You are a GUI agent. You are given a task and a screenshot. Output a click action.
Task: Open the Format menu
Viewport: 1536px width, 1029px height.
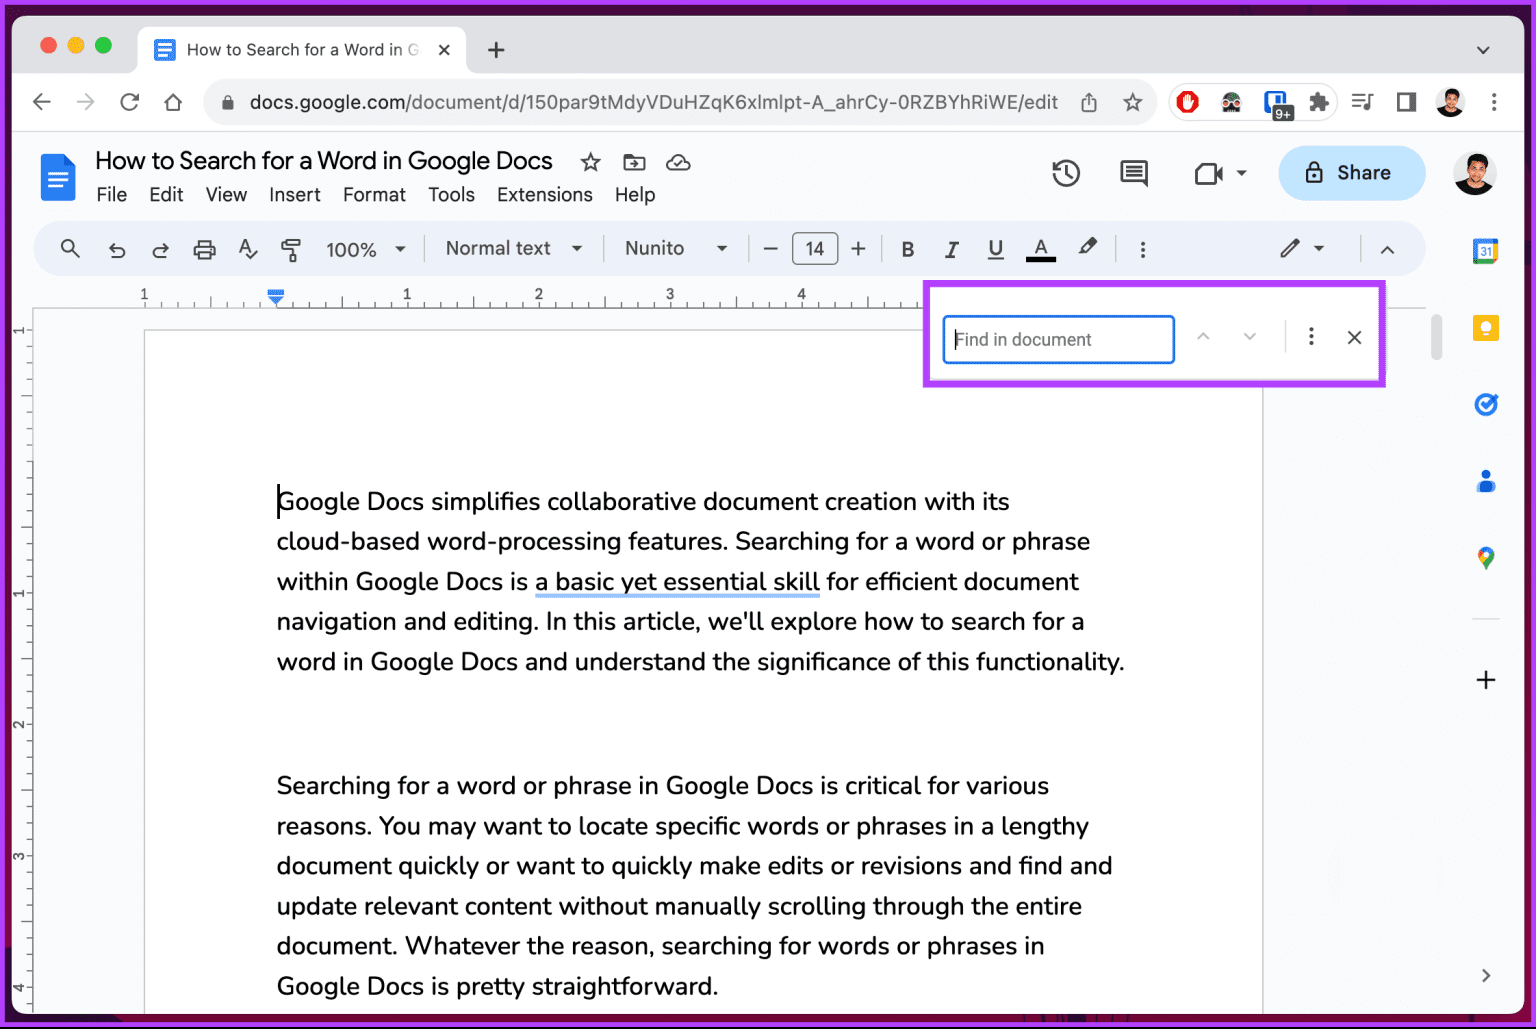click(373, 194)
